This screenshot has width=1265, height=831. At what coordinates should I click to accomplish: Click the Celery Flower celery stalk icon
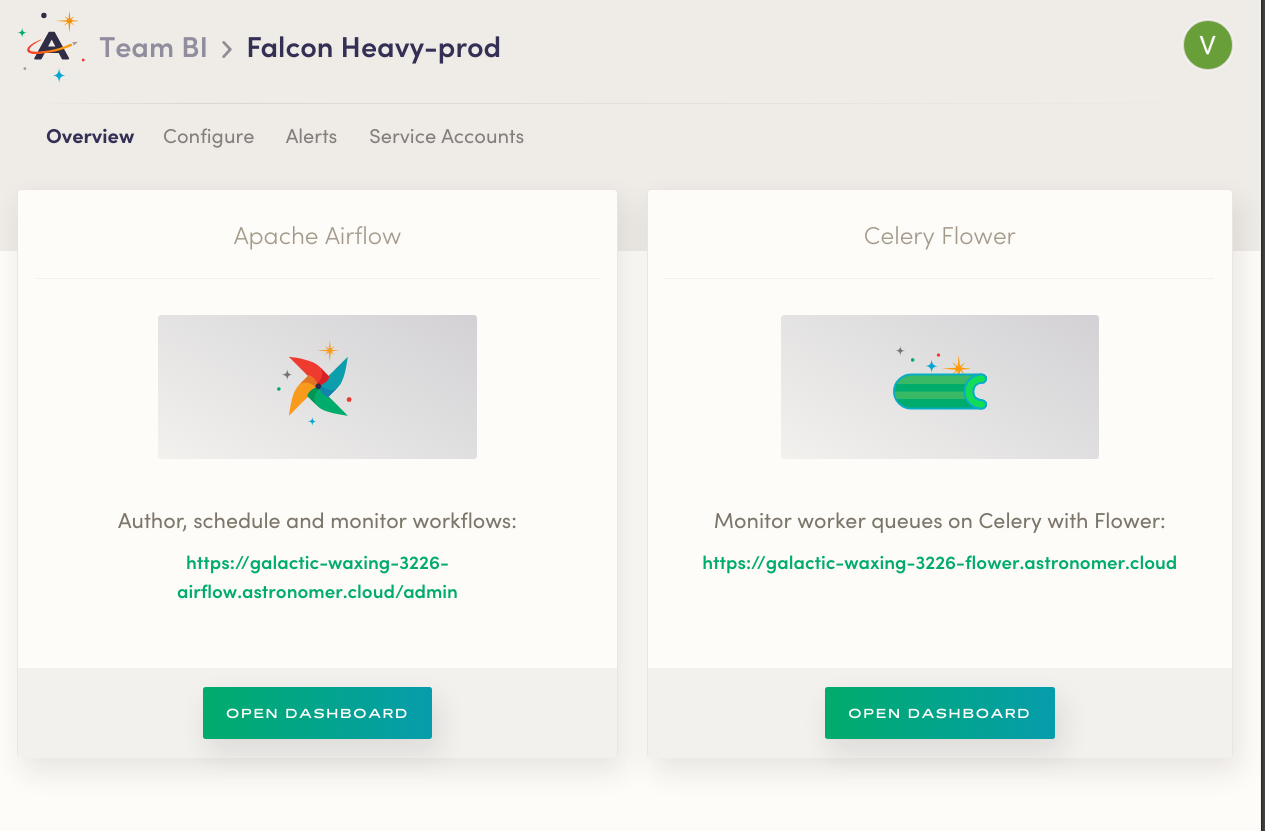[939, 384]
